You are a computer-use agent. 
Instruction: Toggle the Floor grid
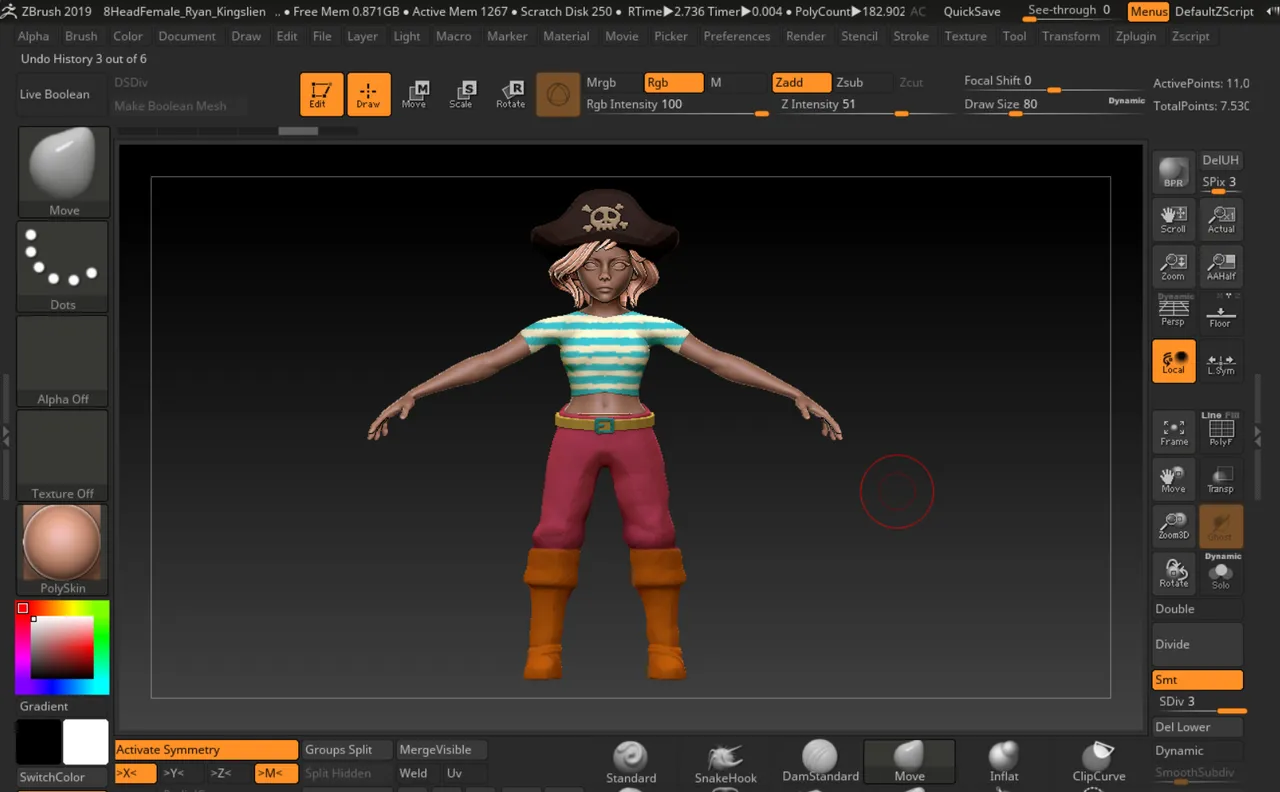click(1221, 312)
